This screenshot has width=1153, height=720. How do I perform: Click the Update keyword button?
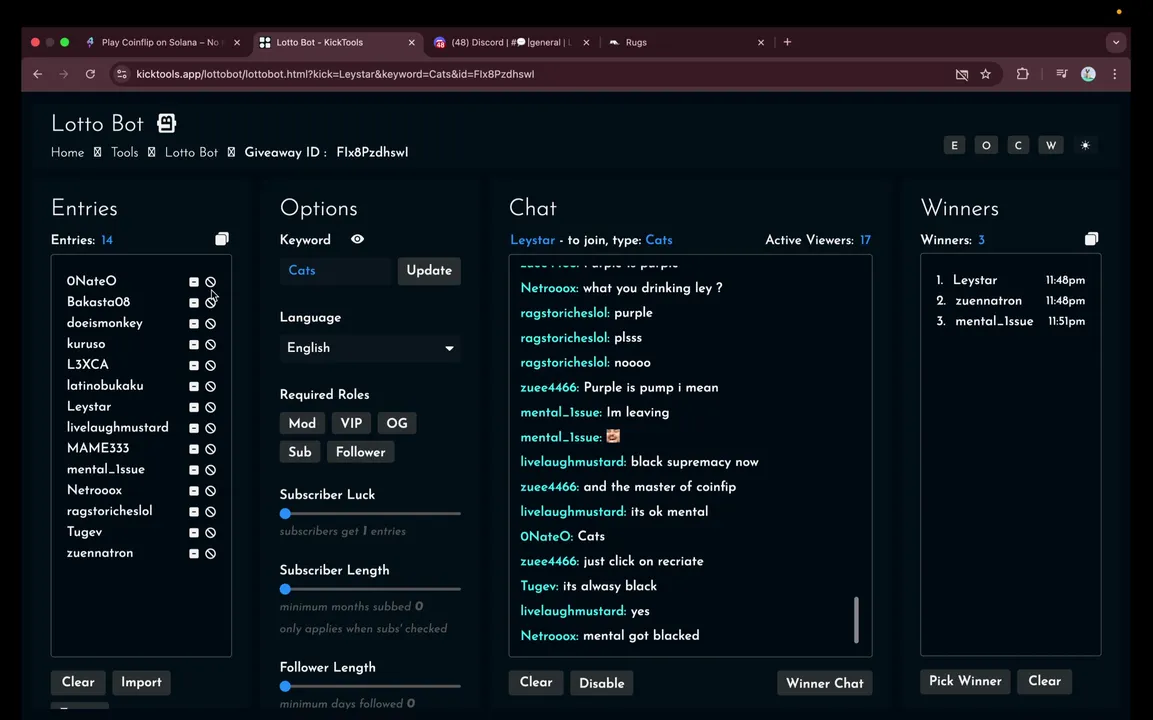(429, 271)
